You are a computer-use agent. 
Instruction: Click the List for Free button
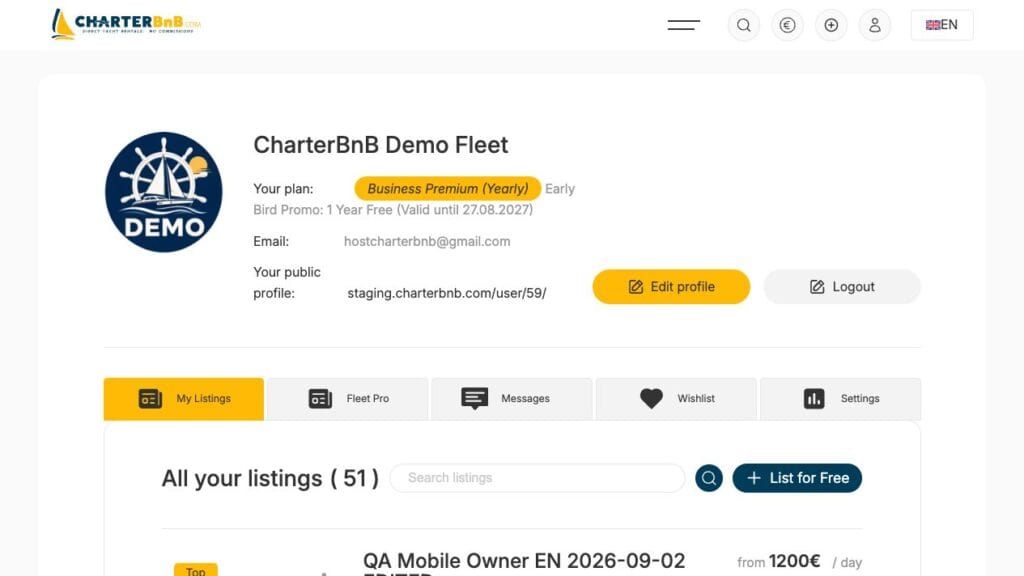point(797,478)
